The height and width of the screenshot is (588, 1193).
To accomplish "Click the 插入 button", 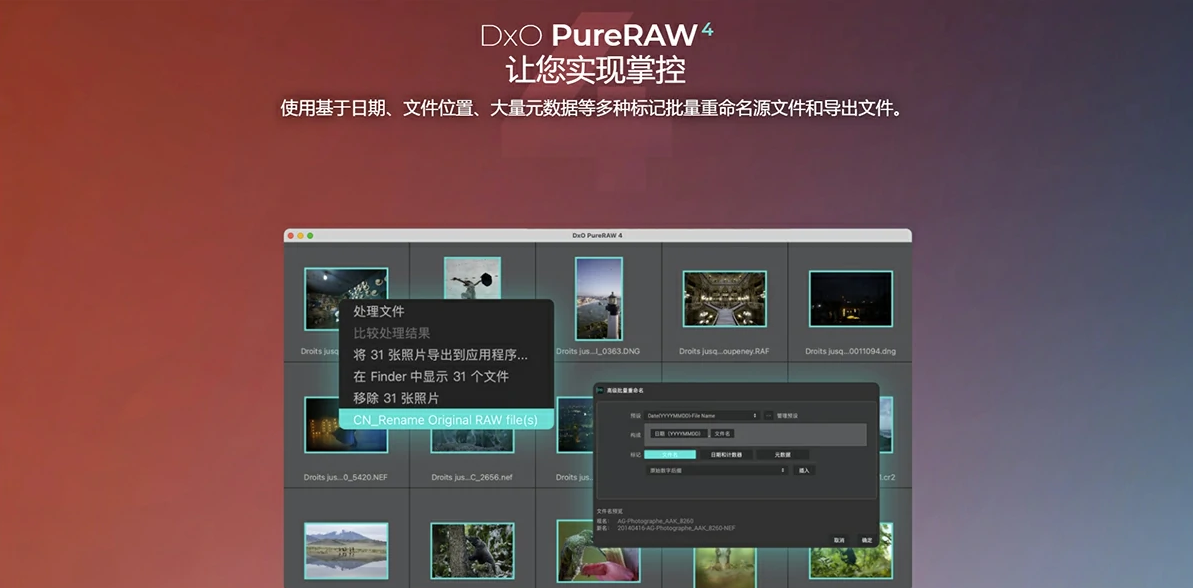I will 803,471.
